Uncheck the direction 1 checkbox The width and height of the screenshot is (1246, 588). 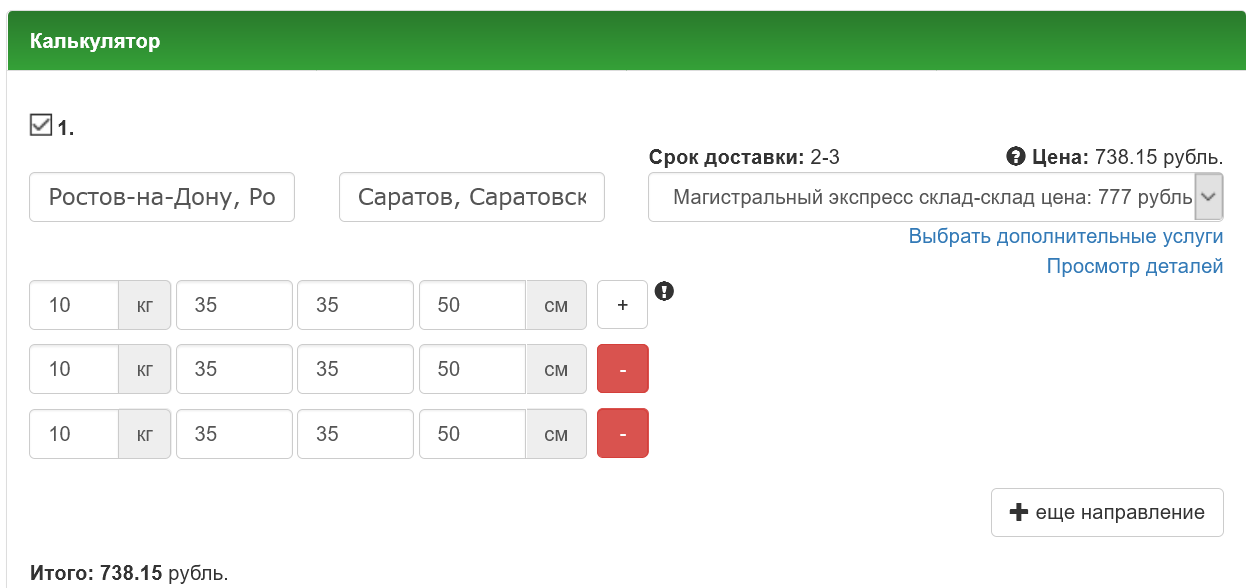pyautogui.click(x=41, y=125)
